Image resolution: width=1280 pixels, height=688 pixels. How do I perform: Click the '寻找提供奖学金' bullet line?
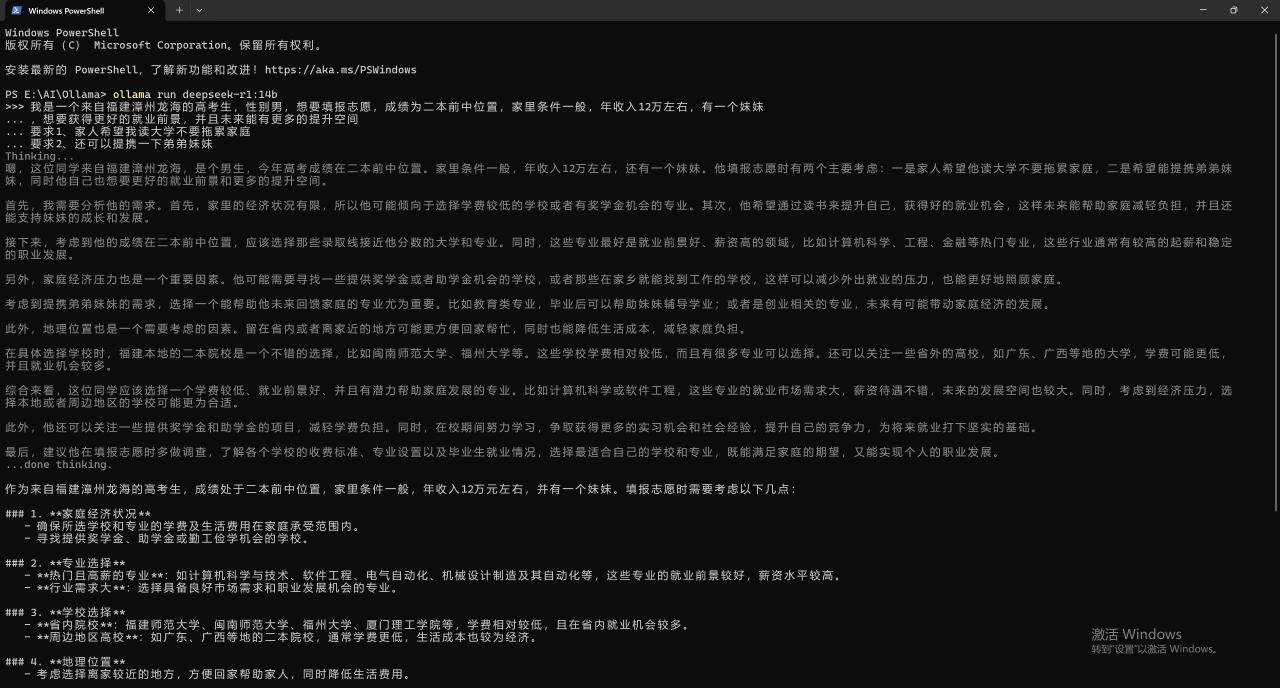[167, 538]
